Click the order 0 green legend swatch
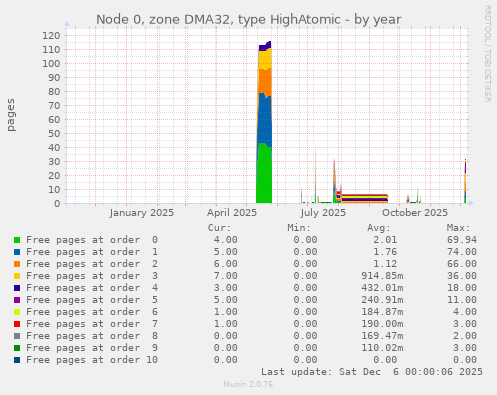Screen dimensions: 497x395 tap(17, 240)
